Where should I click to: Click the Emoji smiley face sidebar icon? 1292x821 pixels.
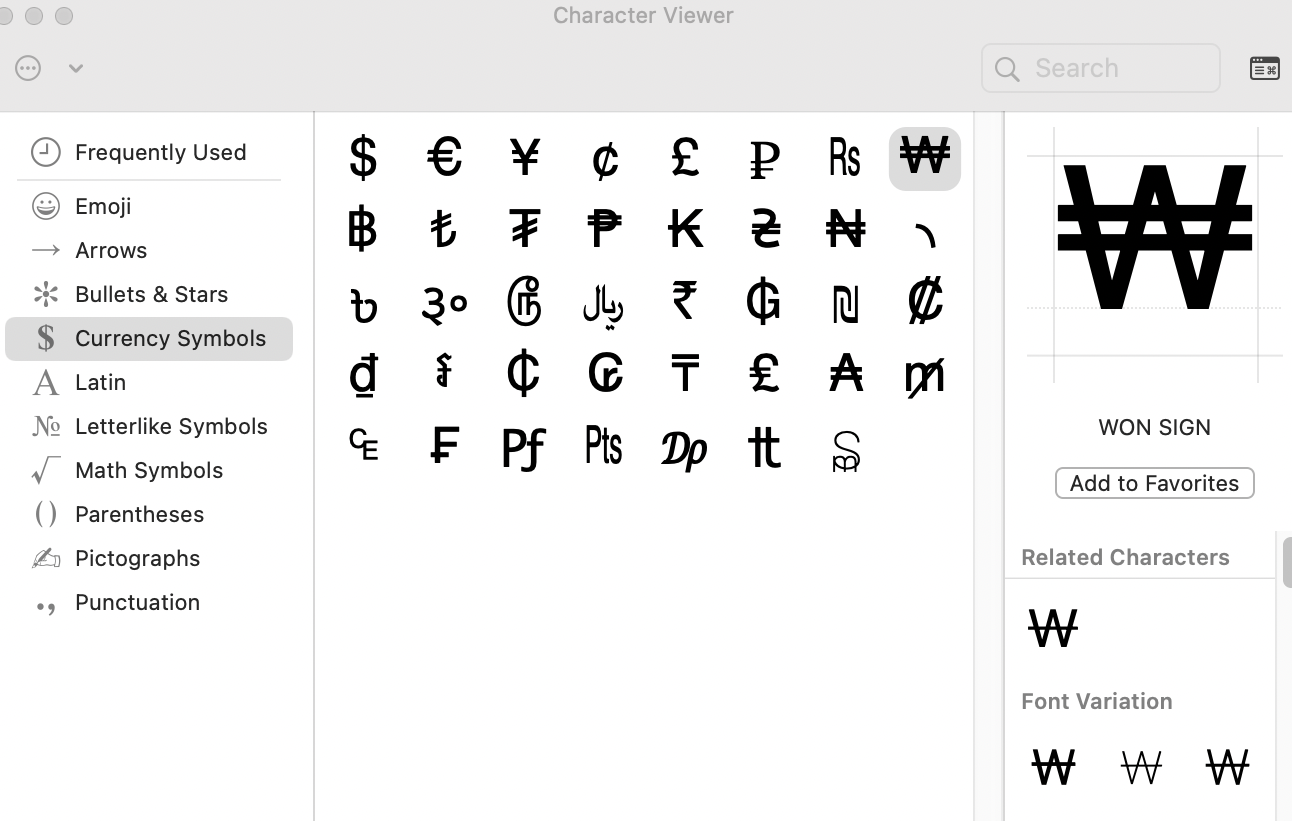click(44, 206)
